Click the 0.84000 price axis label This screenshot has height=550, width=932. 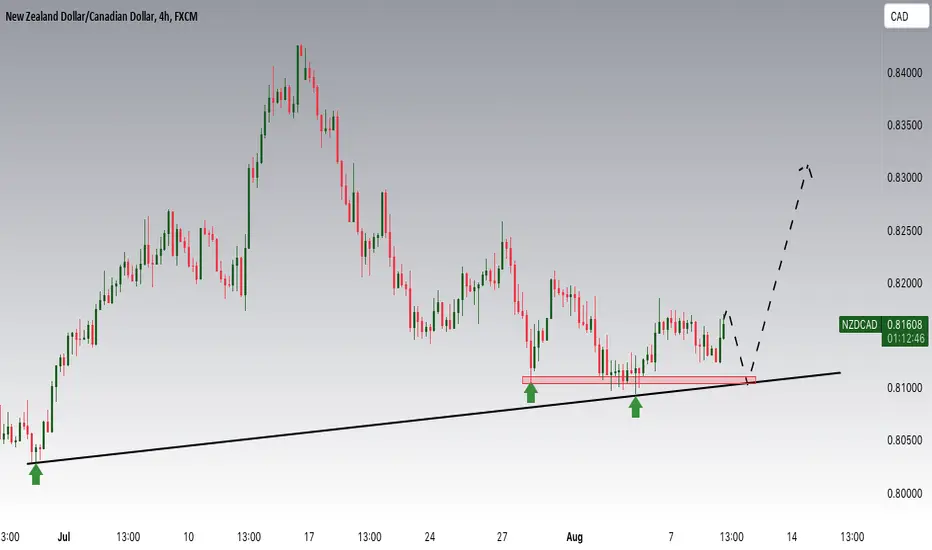(905, 73)
